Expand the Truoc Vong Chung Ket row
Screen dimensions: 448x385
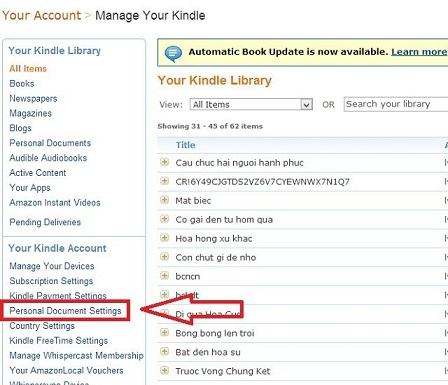tap(164, 370)
